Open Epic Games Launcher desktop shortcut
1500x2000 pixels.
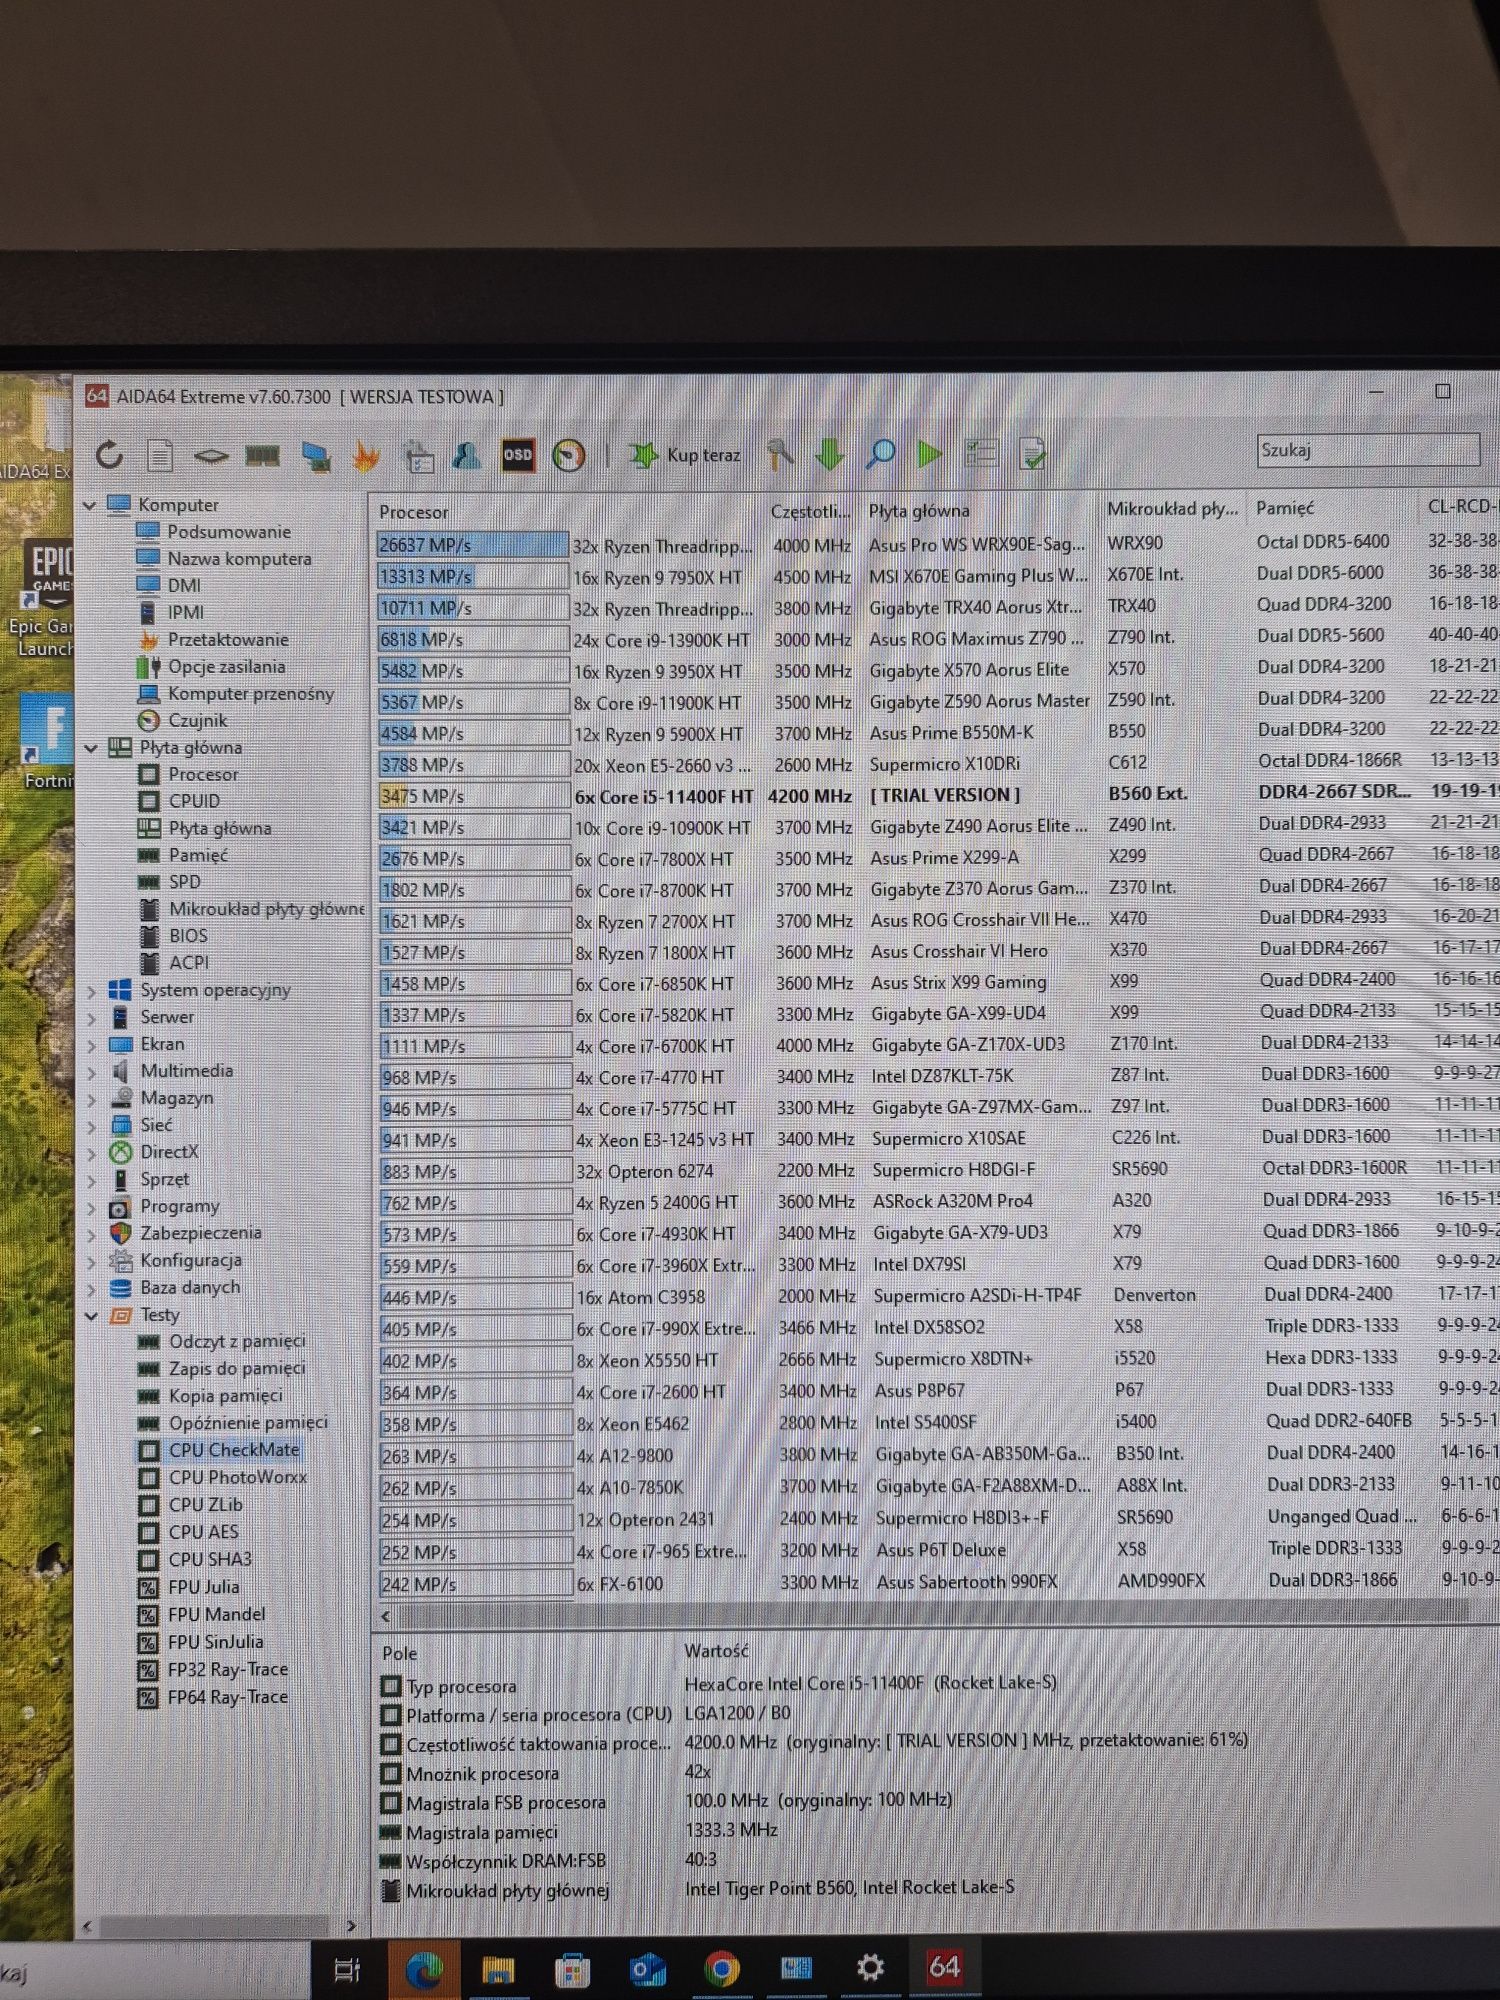[x=45, y=600]
